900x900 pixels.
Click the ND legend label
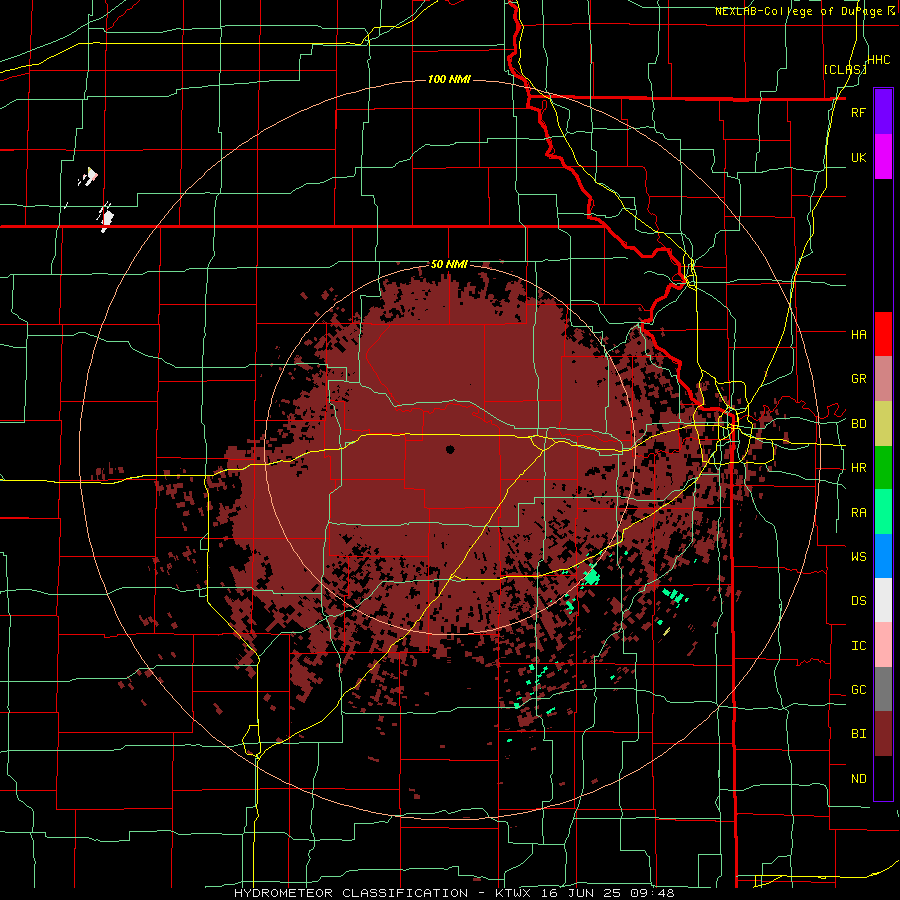pos(858,779)
